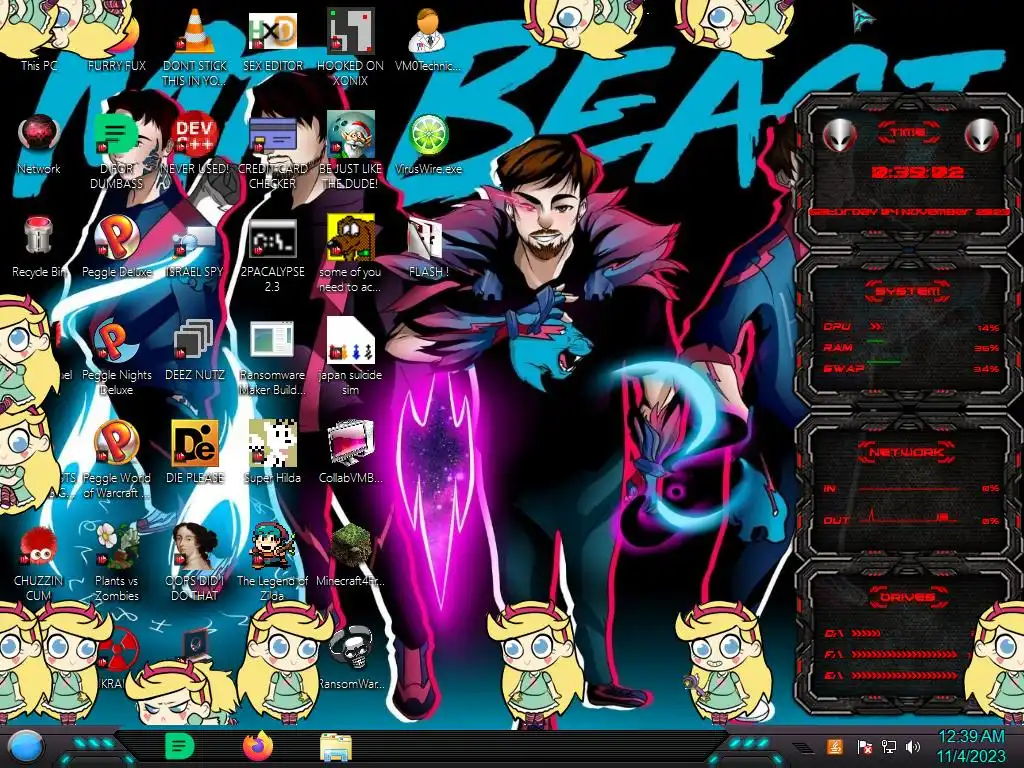Click the 12:39 AM taskbar clock
Image resolution: width=1024 pixels, height=768 pixels.
(x=970, y=746)
